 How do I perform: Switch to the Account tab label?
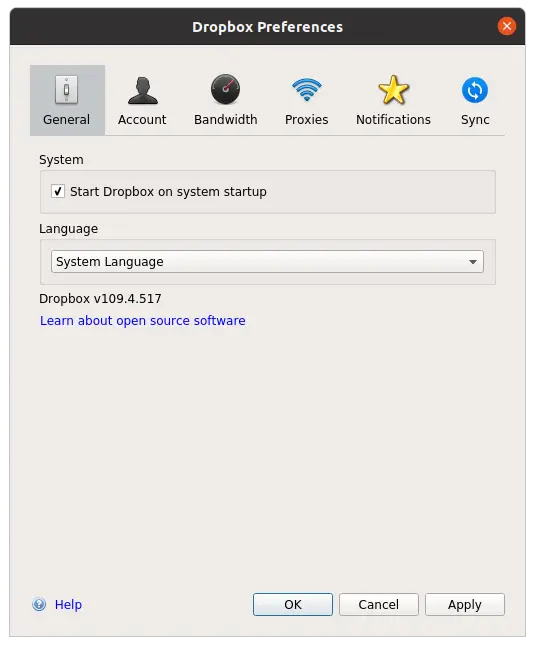[x=142, y=119]
